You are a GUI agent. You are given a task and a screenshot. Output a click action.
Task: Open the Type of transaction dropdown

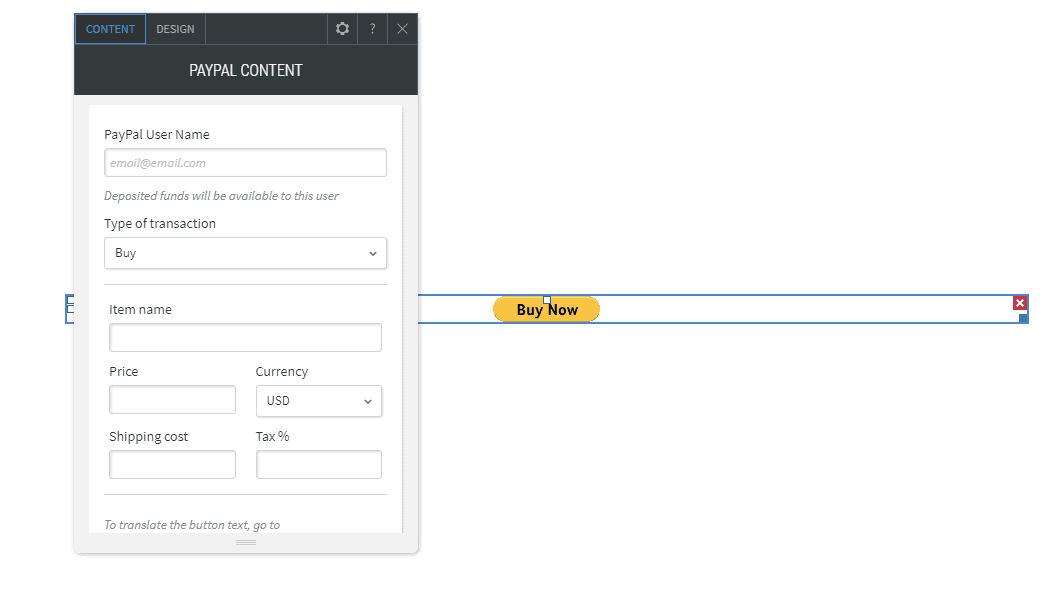point(246,253)
